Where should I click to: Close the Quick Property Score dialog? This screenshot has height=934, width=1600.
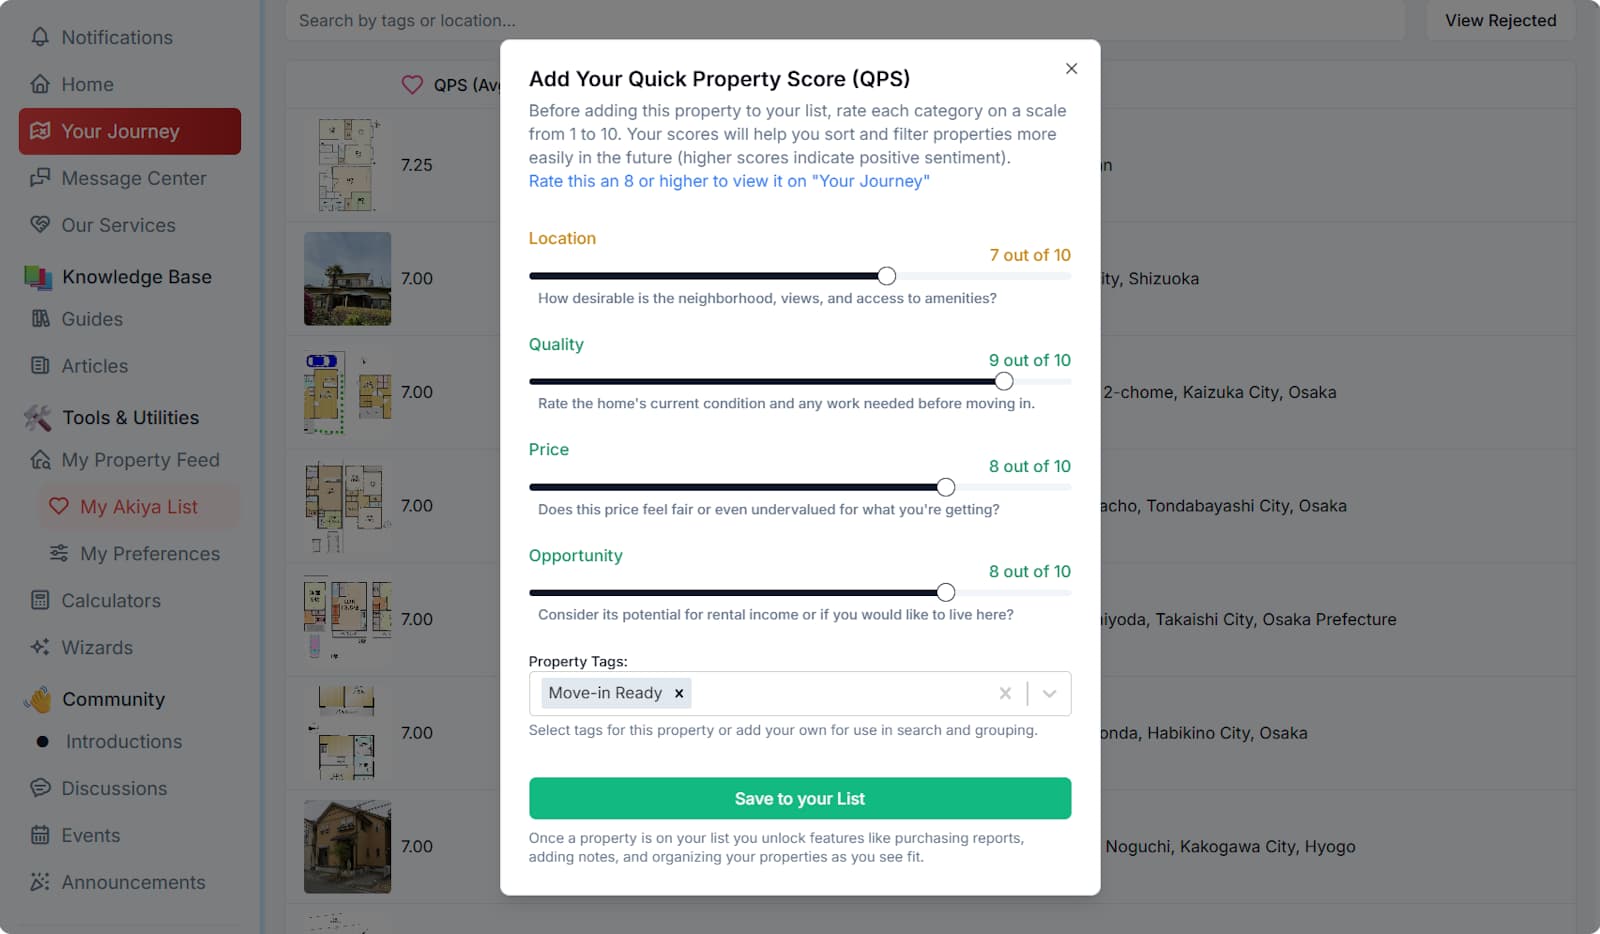(1071, 69)
